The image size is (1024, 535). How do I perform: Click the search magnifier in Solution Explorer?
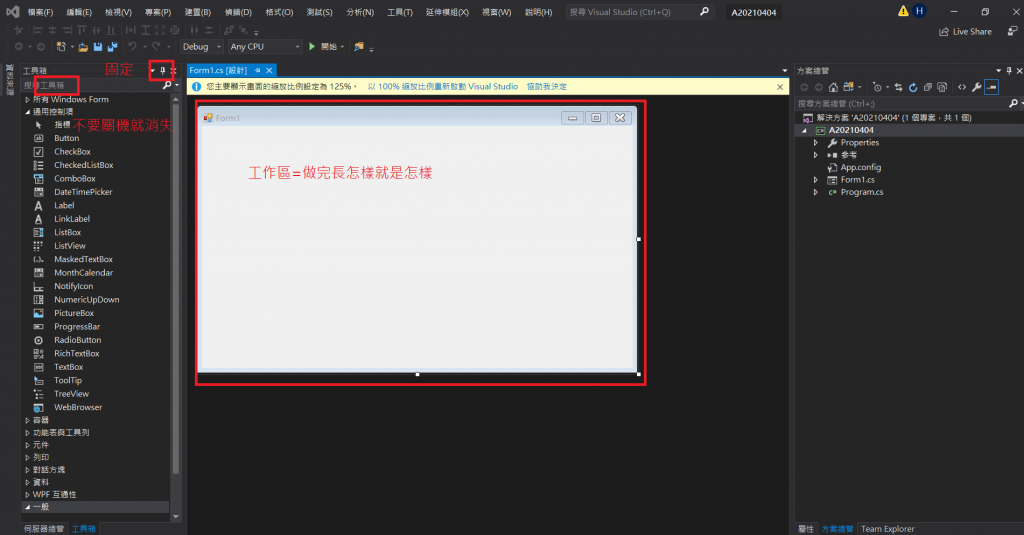tap(1013, 103)
